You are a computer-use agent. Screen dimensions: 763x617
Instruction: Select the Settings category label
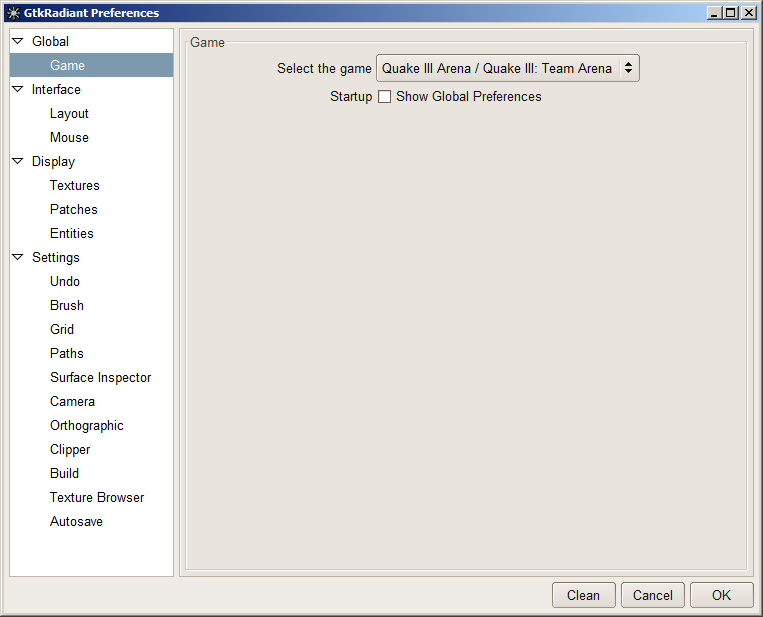[55, 257]
